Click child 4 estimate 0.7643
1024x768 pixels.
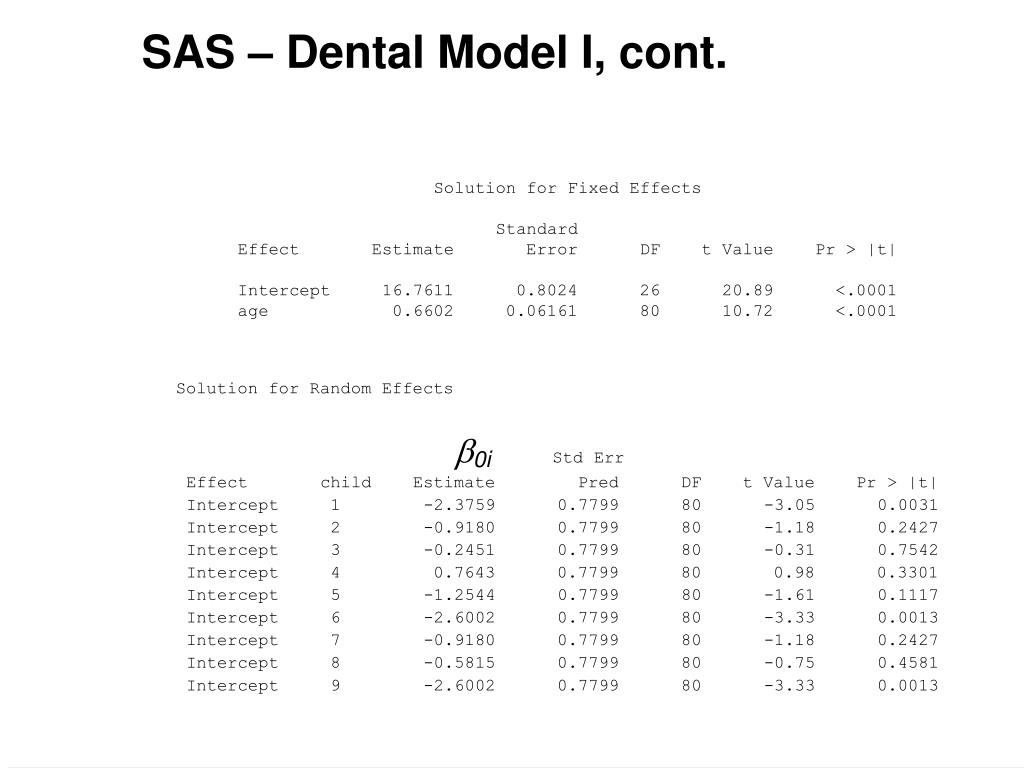click(x=464, y=573)
